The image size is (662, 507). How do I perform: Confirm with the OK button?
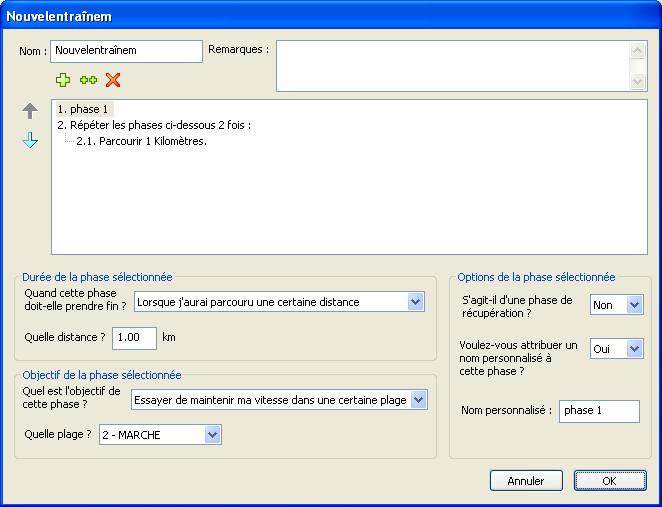(x=610, y=481)
